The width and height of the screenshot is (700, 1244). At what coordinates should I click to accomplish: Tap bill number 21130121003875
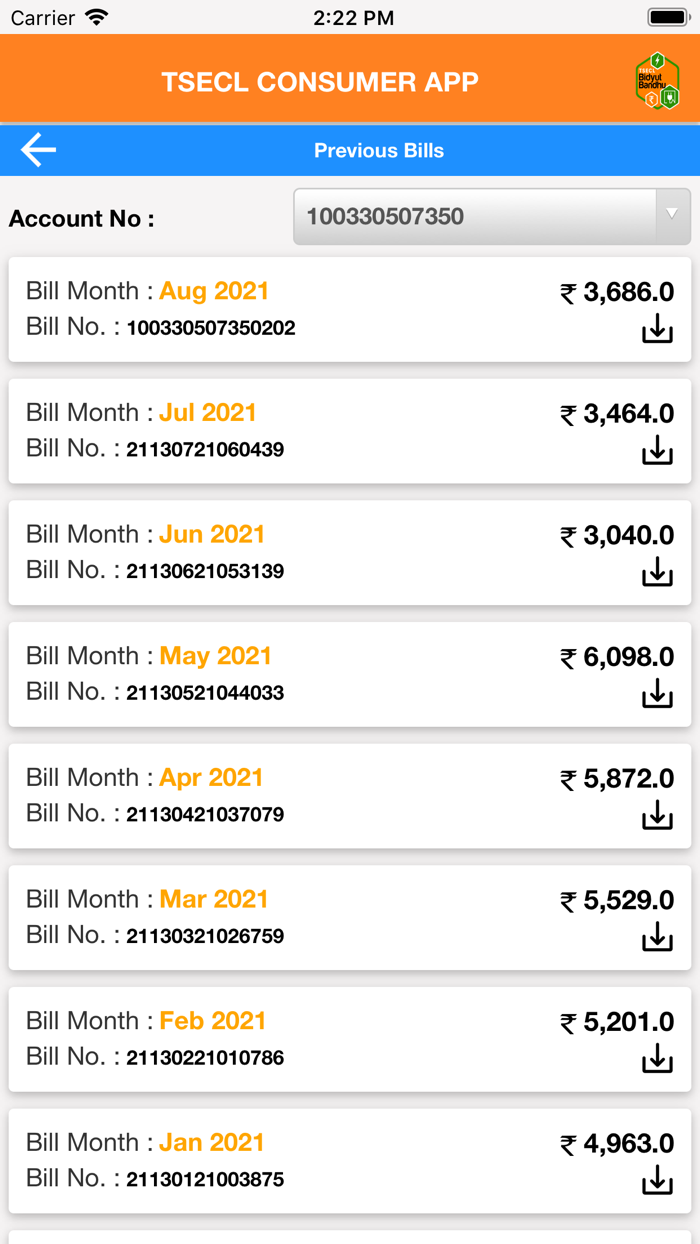tap(205, 1180)
